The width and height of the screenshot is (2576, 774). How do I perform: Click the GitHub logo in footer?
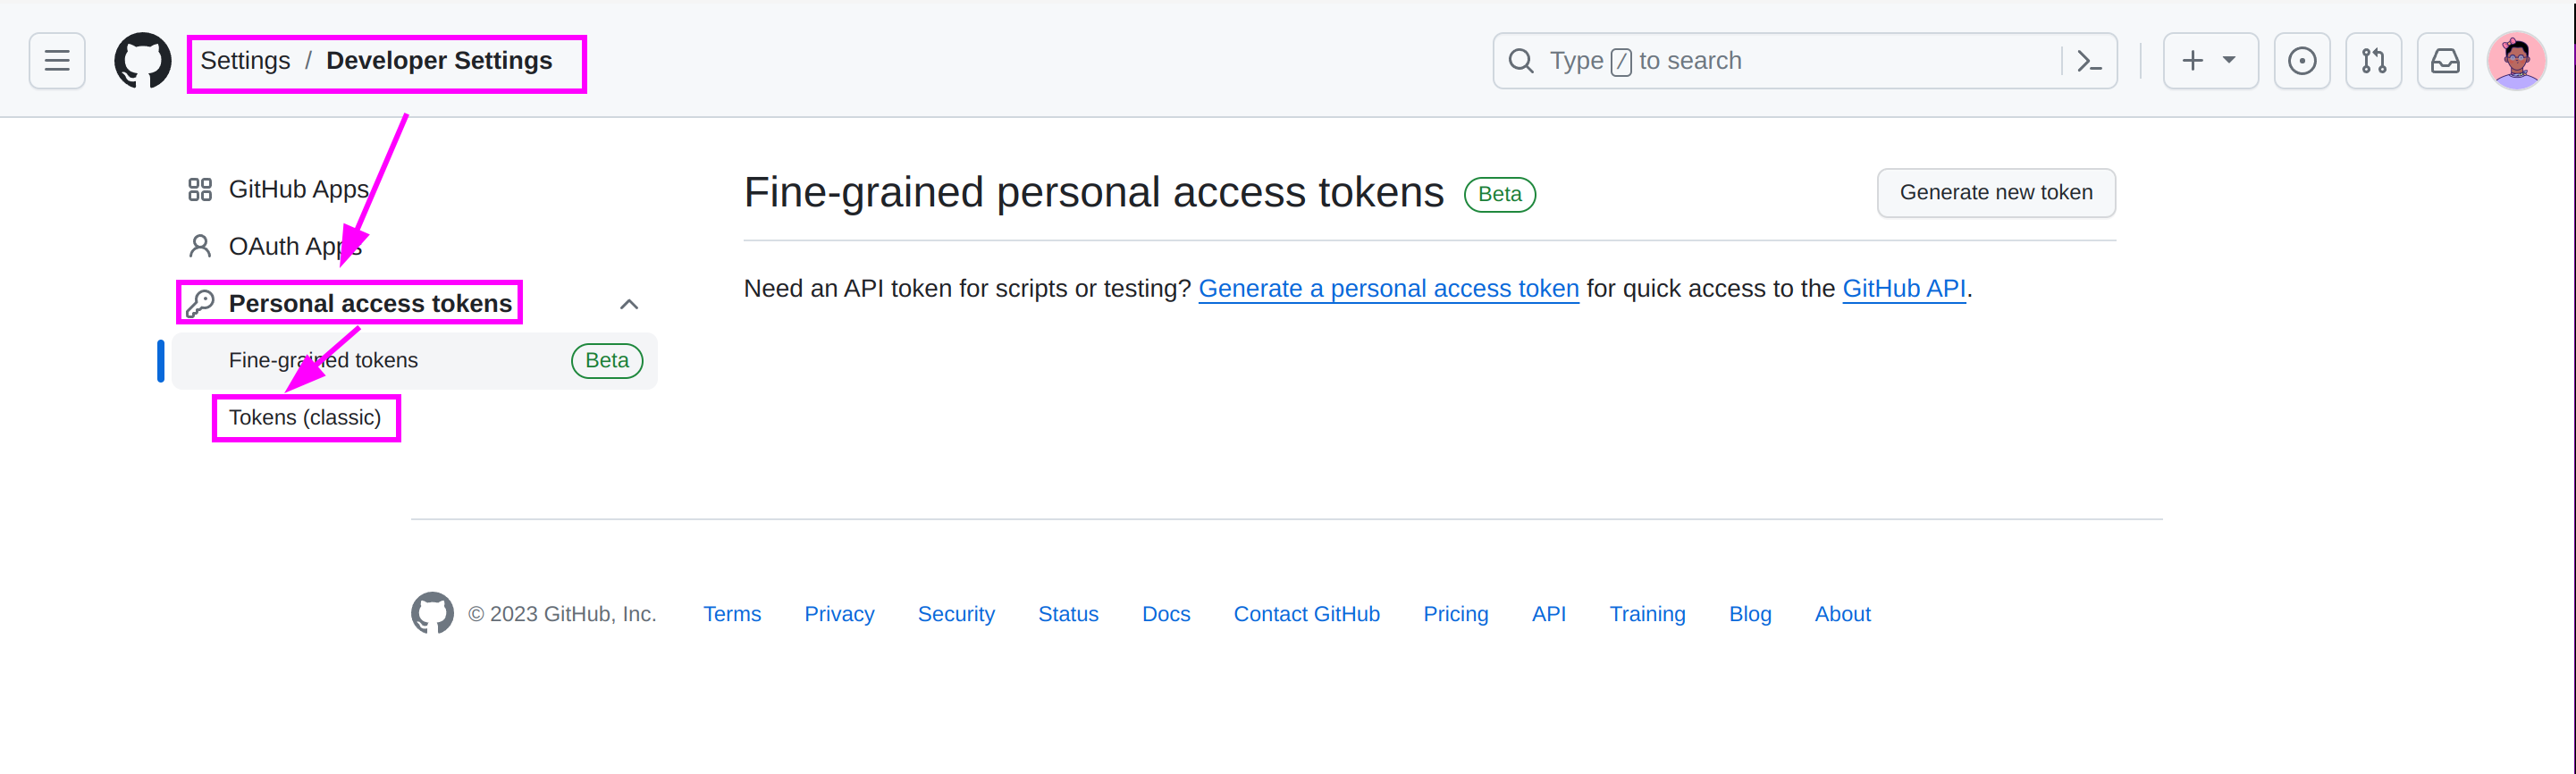[432, 613]
